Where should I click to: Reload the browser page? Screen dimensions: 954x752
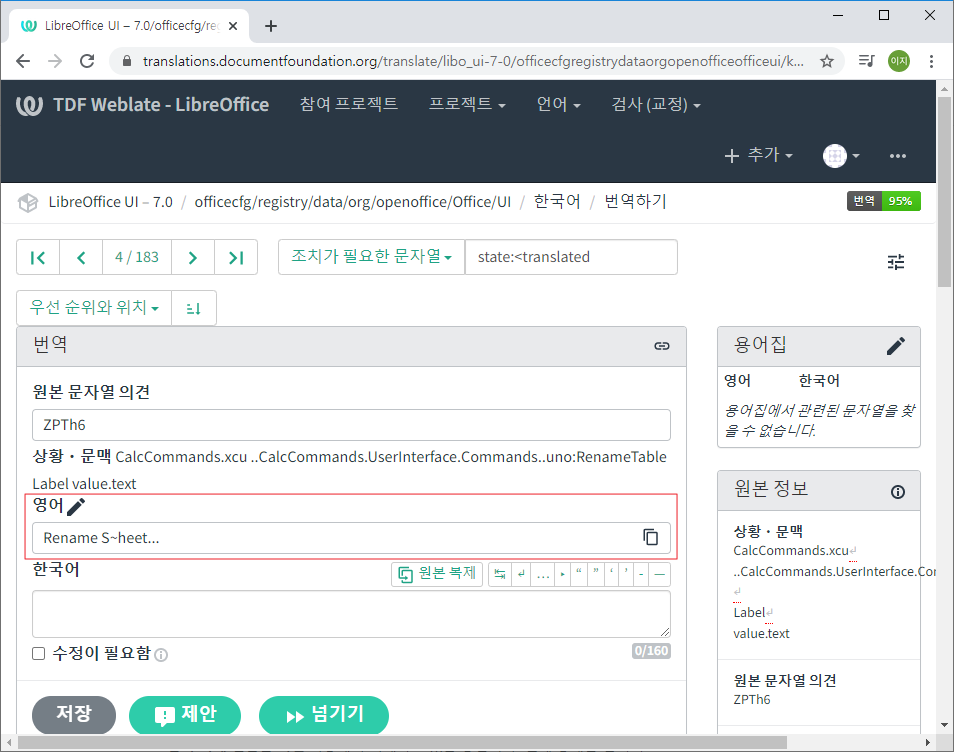point(87,61)
